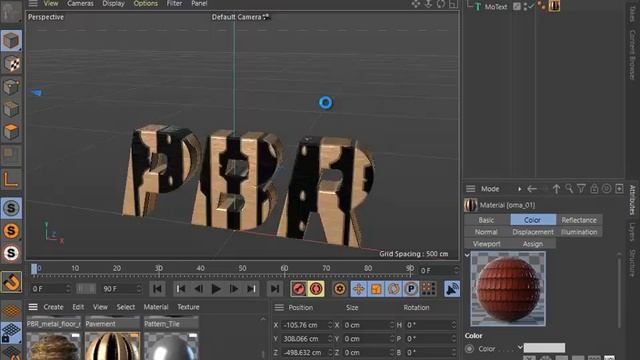Screen dimensions: 640x360
Task: Open the Mode arrow in Attributes
Action: [x=519, y=189]
